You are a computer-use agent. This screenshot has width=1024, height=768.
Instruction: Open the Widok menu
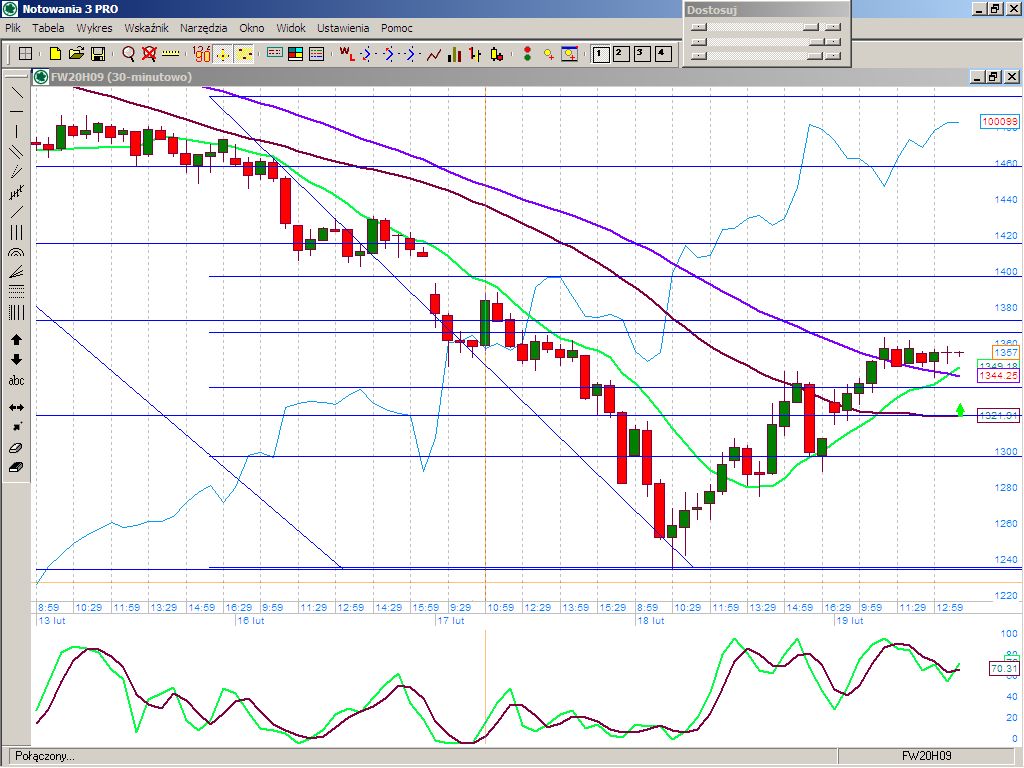click(291, 28)
